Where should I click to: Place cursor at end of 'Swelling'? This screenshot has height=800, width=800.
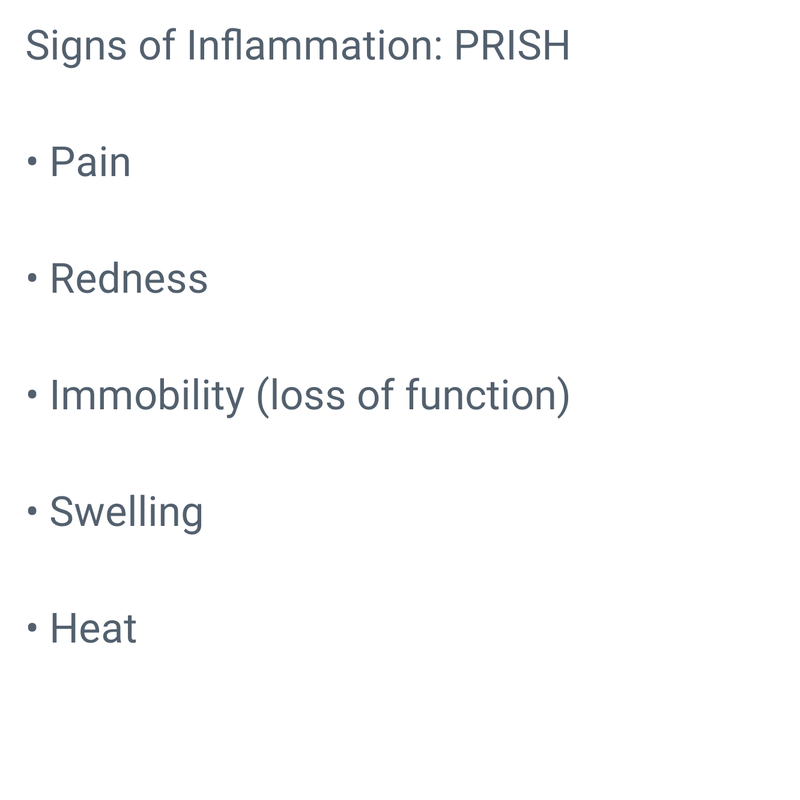[x=203, y=513]
